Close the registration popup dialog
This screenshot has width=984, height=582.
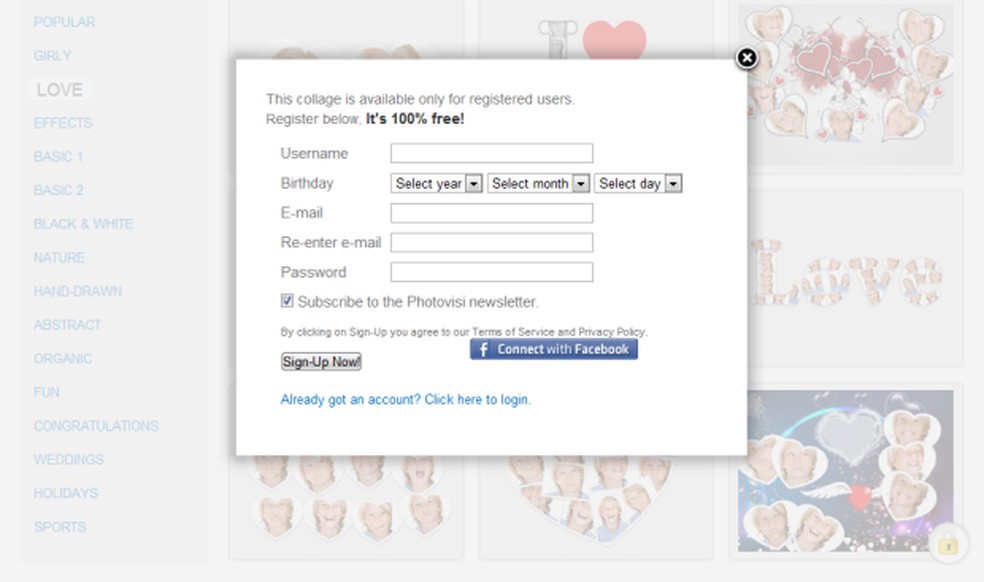[746, 58]
